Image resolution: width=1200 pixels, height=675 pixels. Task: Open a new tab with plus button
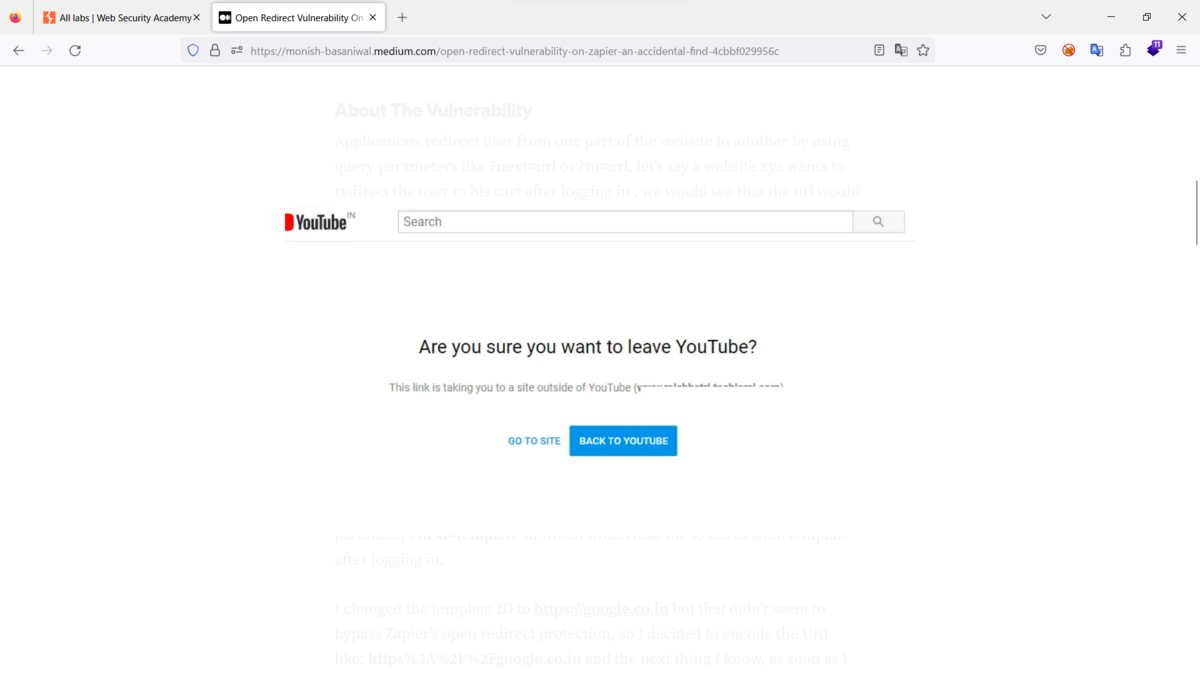[x=402, y=17]
